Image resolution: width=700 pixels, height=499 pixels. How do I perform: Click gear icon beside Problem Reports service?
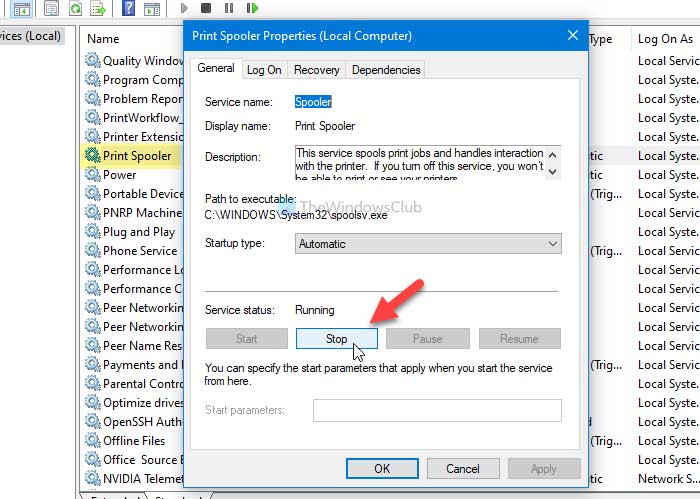pos(92,98)
